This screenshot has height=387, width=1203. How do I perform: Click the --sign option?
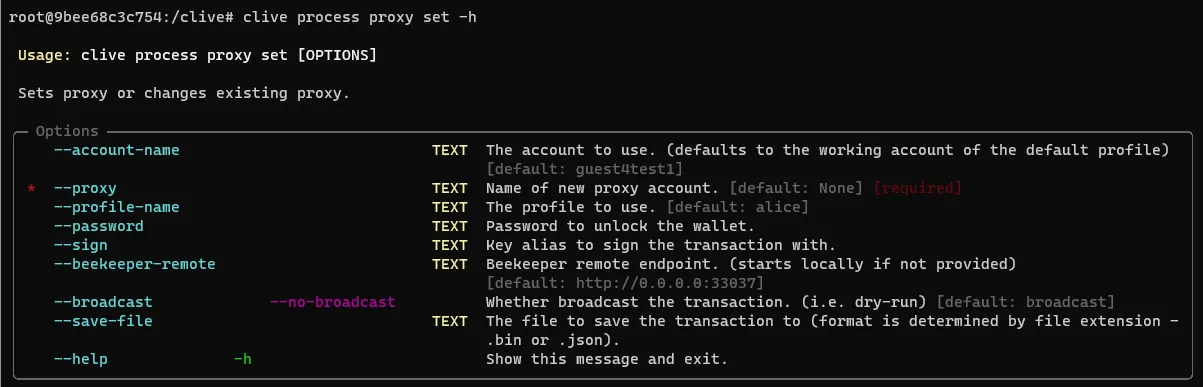(x=80, y=245)
